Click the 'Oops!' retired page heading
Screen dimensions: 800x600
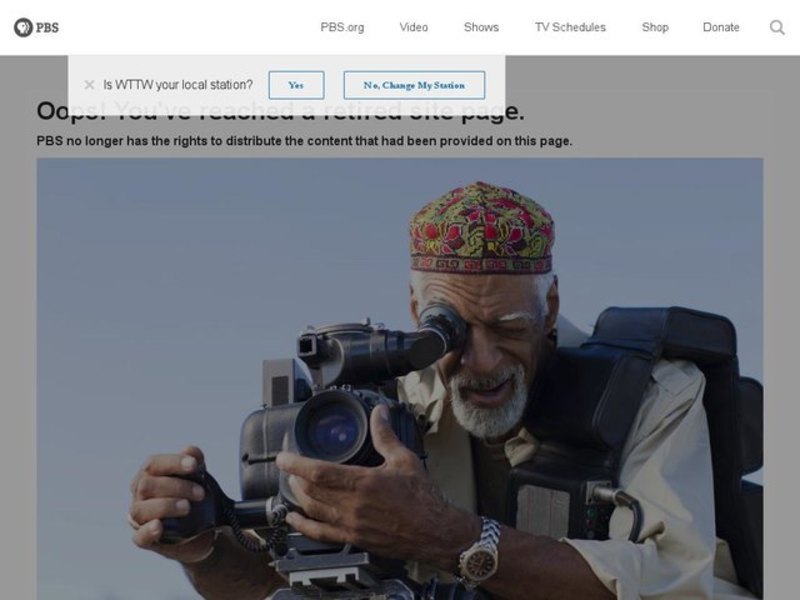(x=280, y=112)
